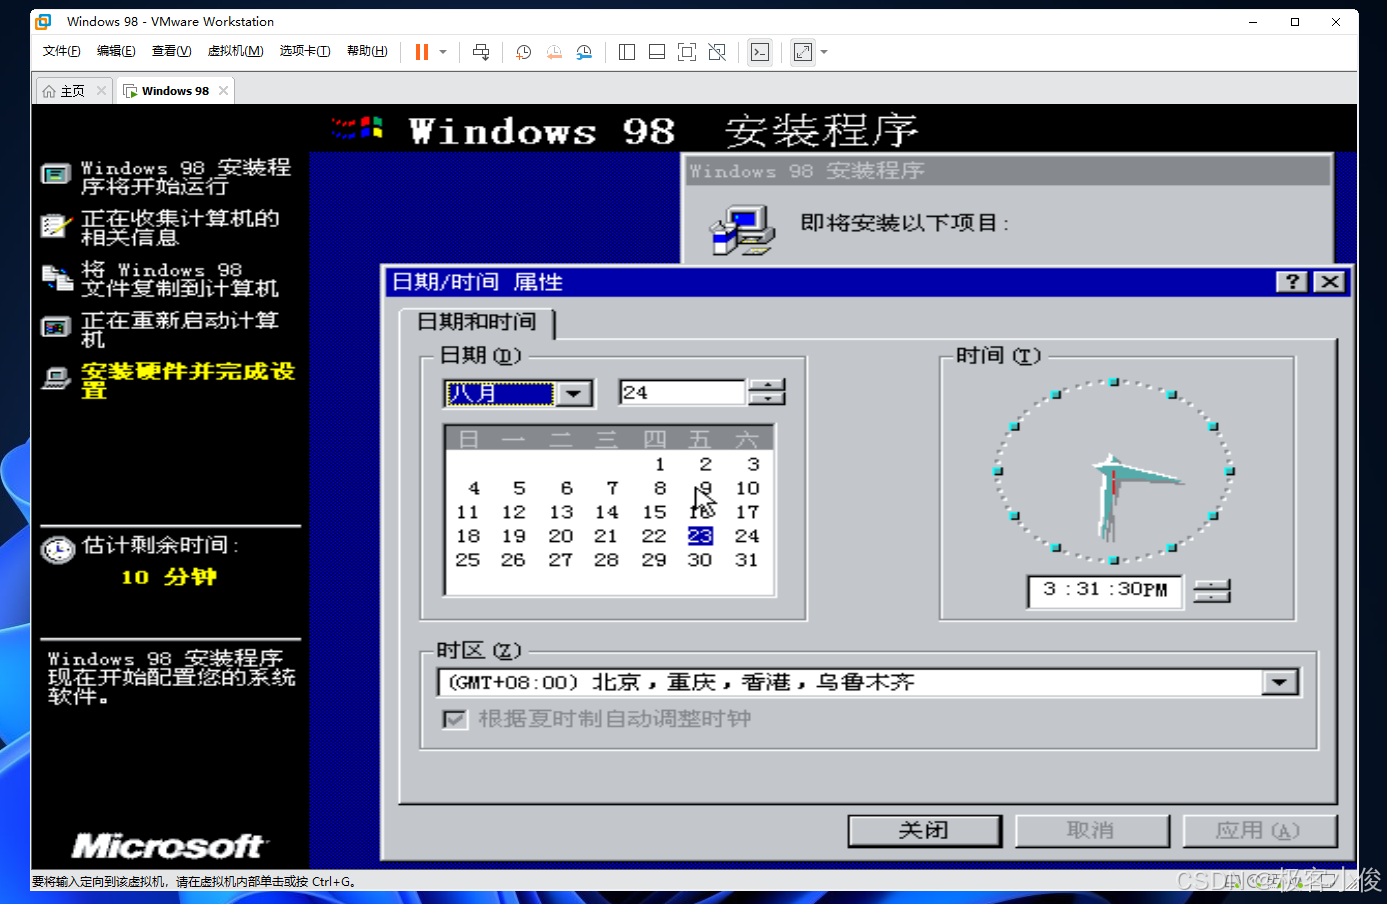Toggle the library sidebar panel icon
The height and width of the screenshot is (904, 1387).
(627, 52)
